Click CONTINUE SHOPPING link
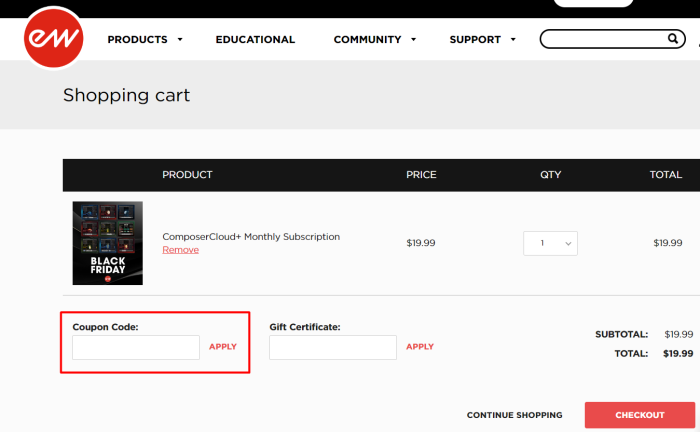 tap(514, 415)
